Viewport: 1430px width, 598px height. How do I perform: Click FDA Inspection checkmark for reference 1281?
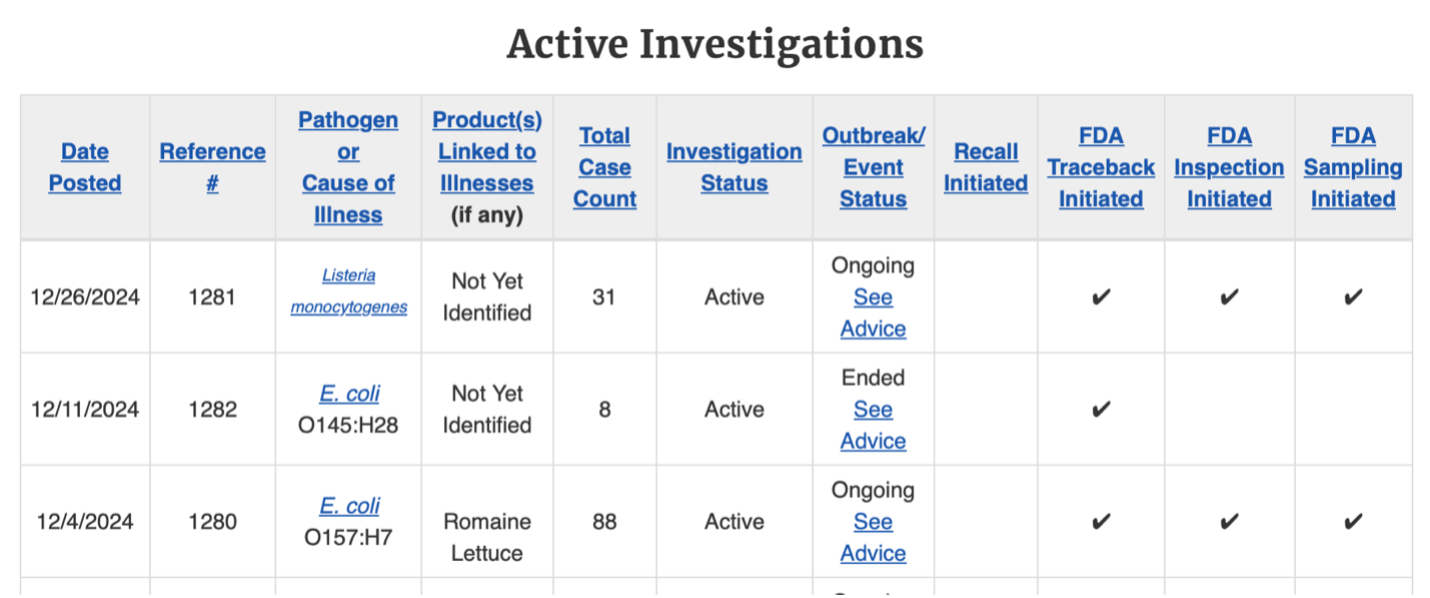[1228, 297]
